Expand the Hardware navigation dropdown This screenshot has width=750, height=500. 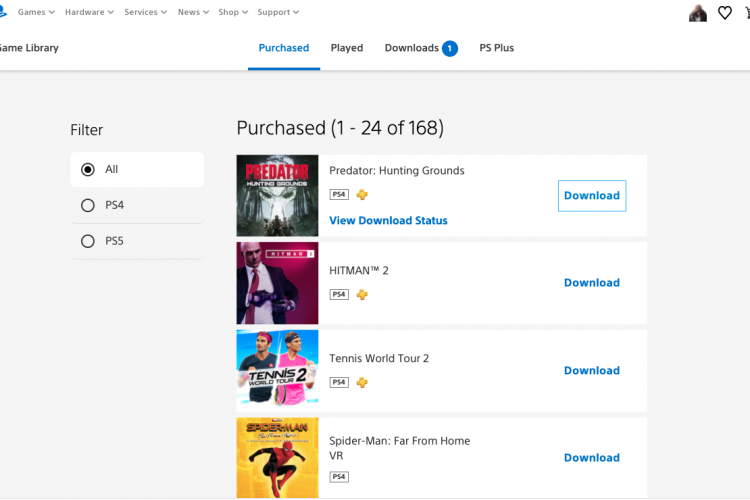[x=89, y=12]
